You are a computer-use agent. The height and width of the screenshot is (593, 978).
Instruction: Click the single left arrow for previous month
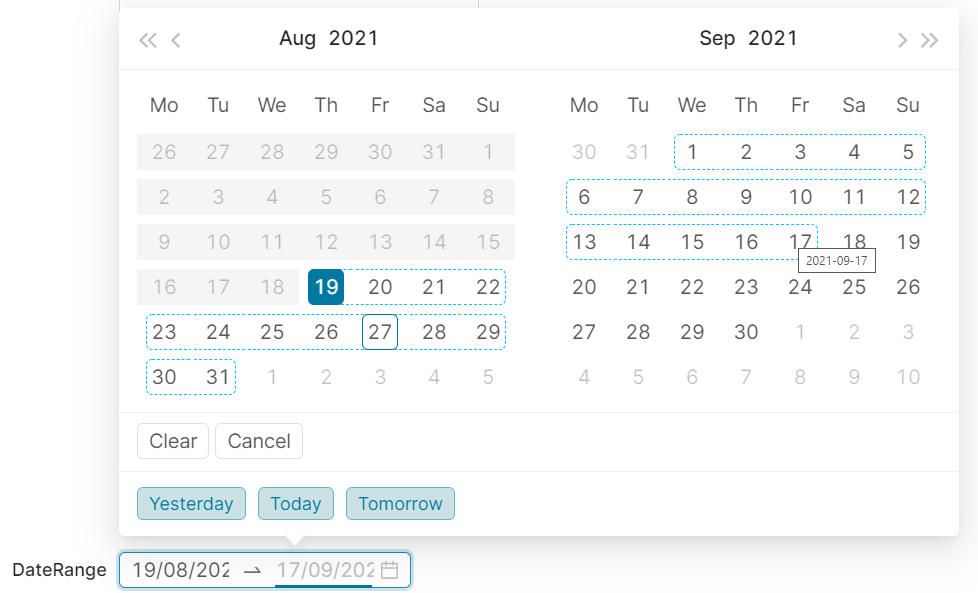(175, 40)
